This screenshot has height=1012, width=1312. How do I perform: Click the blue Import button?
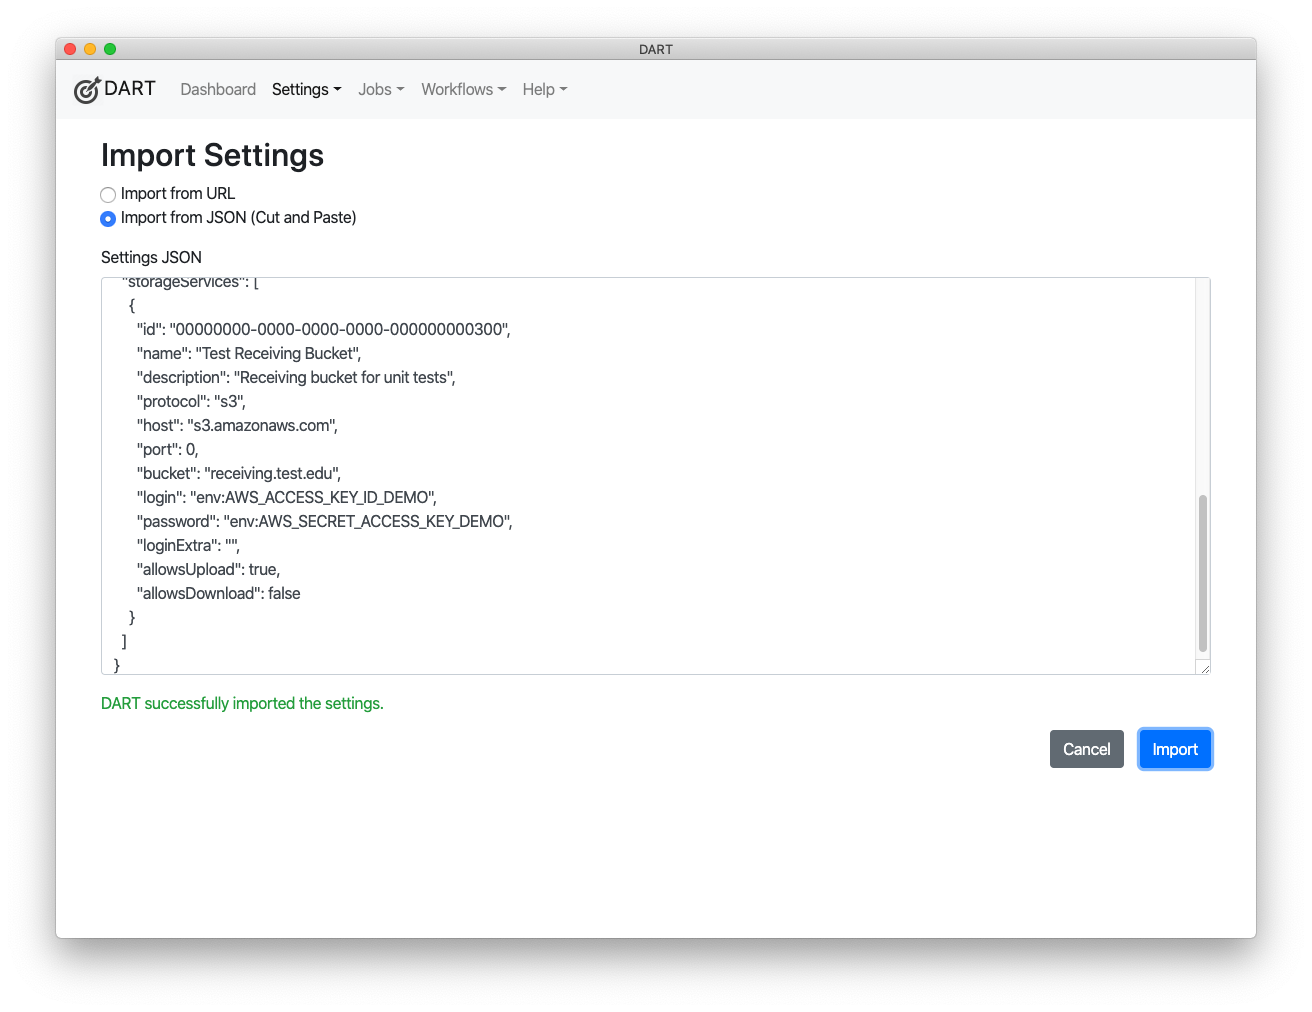[x=1175, y=749]
